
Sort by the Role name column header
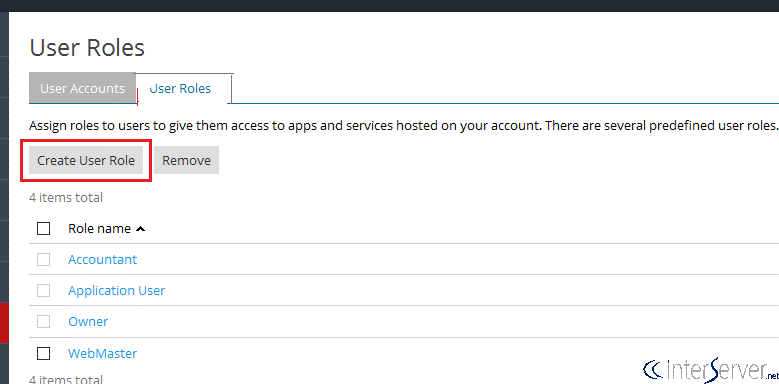pyautogui.click(x=106, y=229)
